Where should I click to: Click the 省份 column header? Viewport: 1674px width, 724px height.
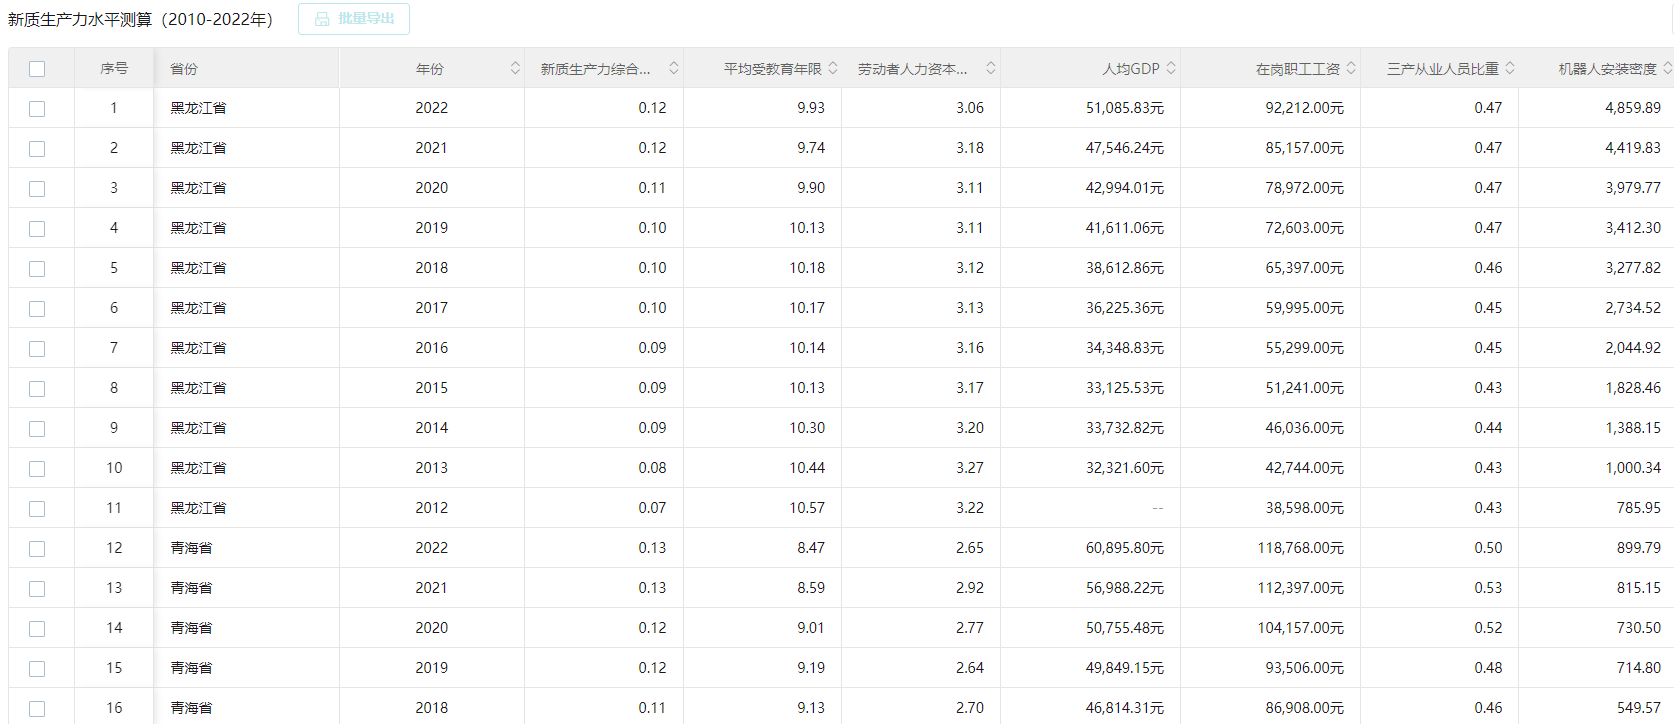coord(184,69)
